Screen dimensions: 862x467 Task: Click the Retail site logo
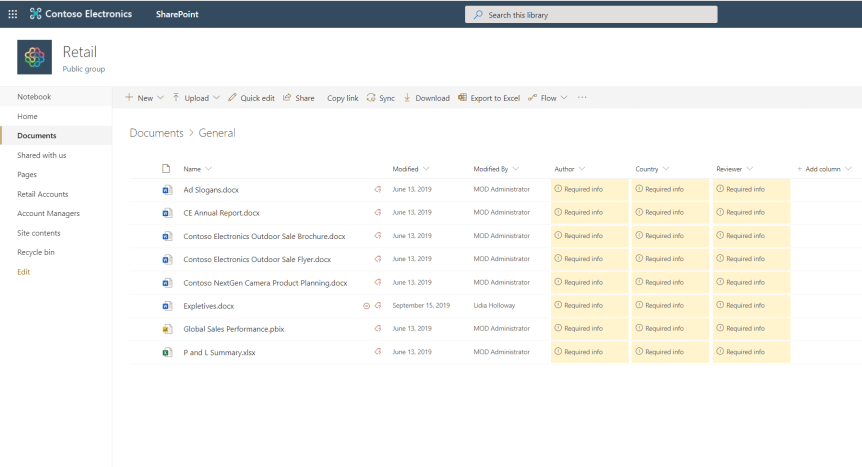(34, 57)
